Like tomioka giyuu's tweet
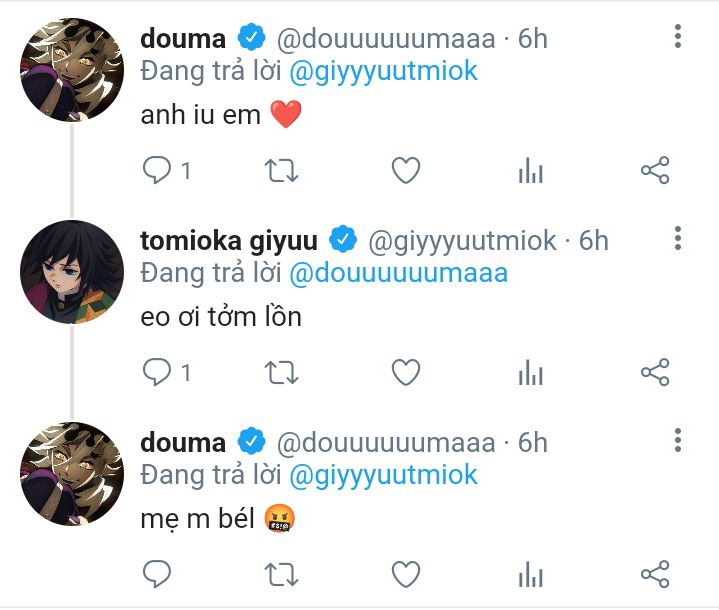This screenshot has height=610, width=719. pyautogui.click(x=405, y=373)
